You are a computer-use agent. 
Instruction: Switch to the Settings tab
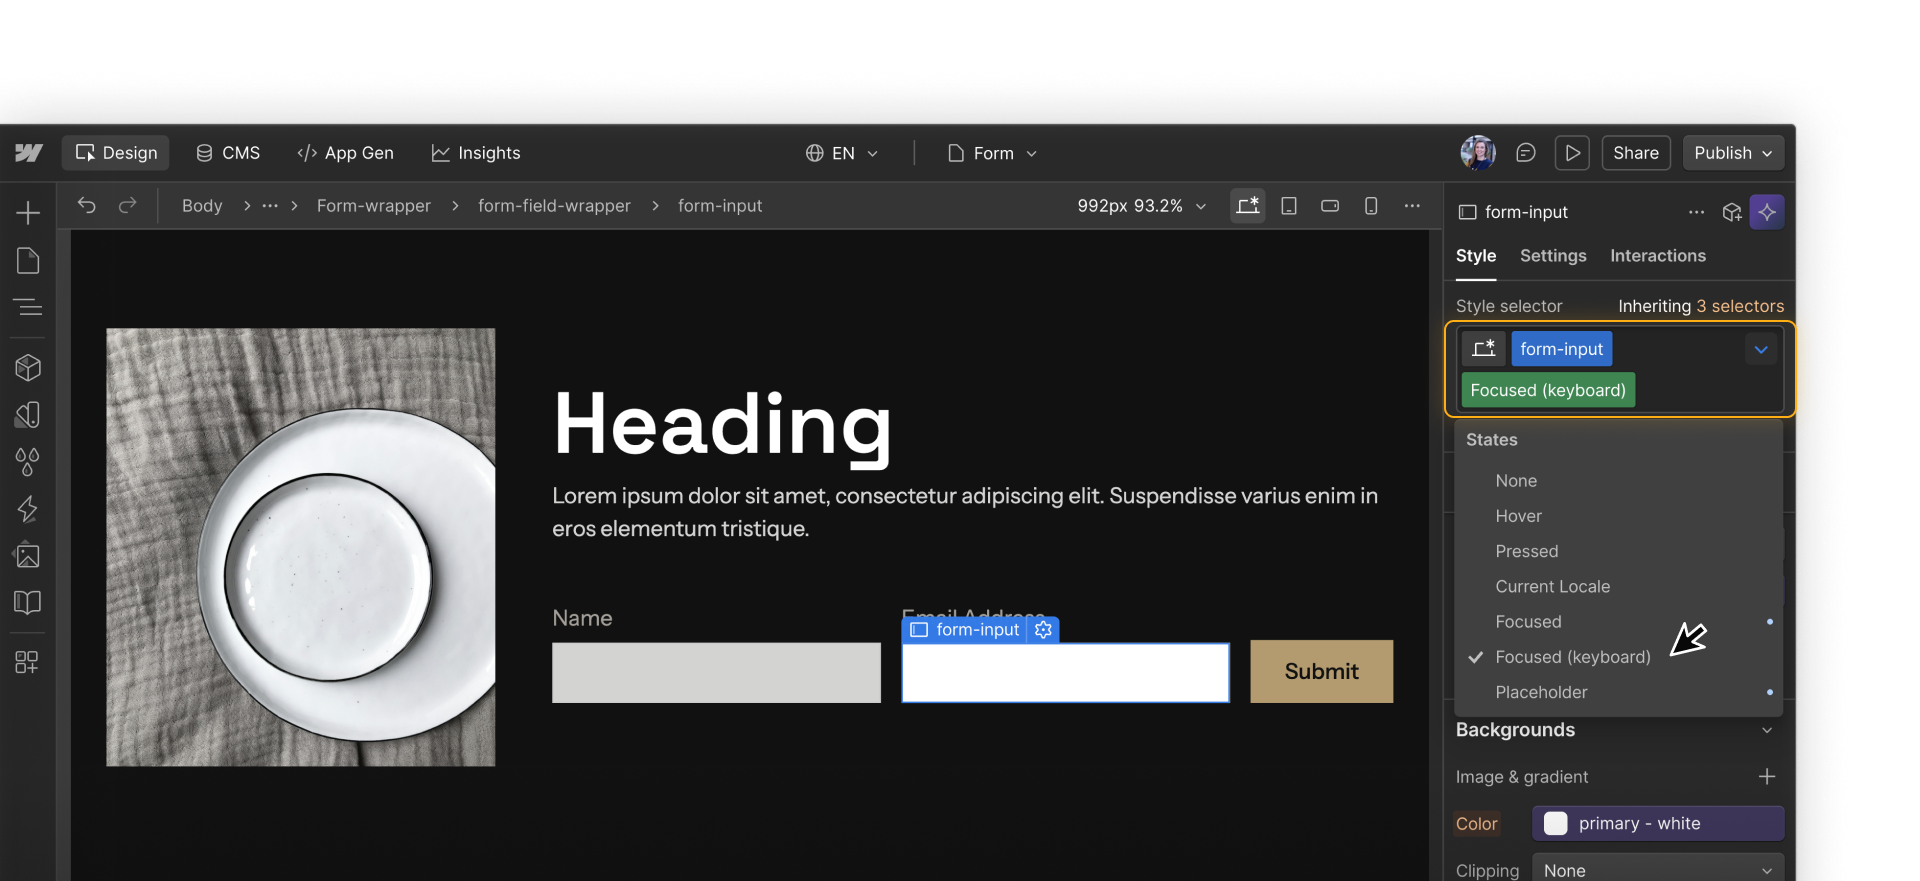coord(1553,256)
